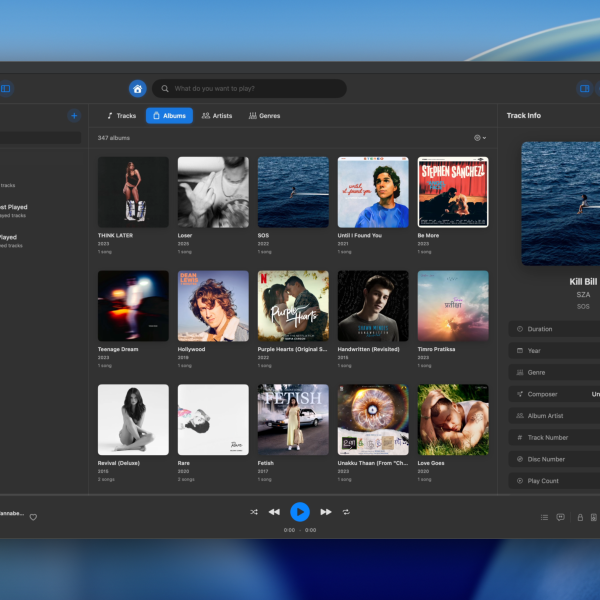600x600 pixels.
Task: Click the '347 albums' count label
Action: coord(114,138)
